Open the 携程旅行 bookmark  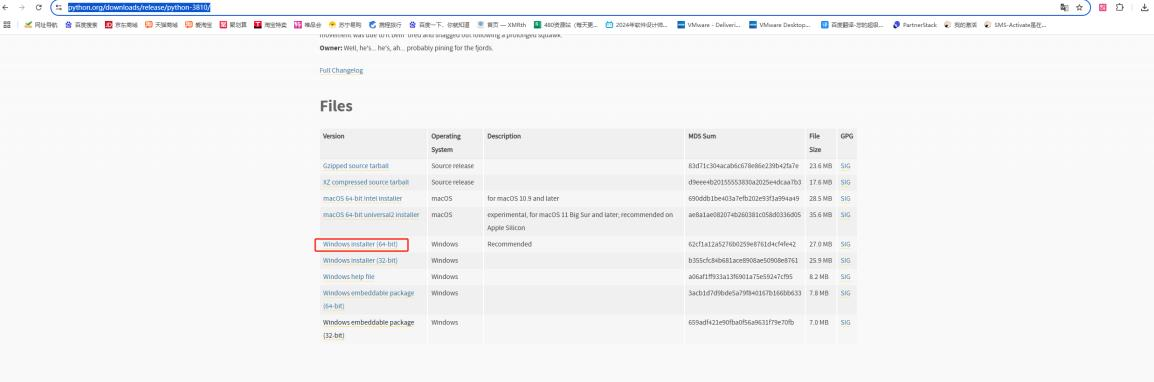point(386,24)
